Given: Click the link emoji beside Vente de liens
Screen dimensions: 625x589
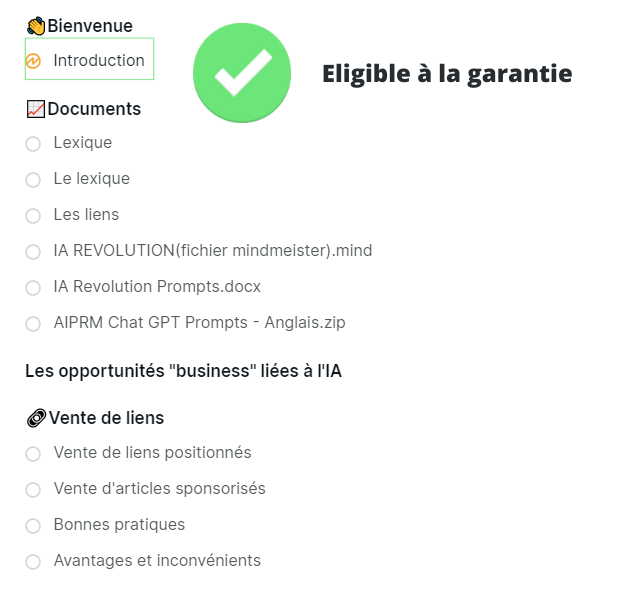Looking at the screenshot, I should [x=36, y=418].
